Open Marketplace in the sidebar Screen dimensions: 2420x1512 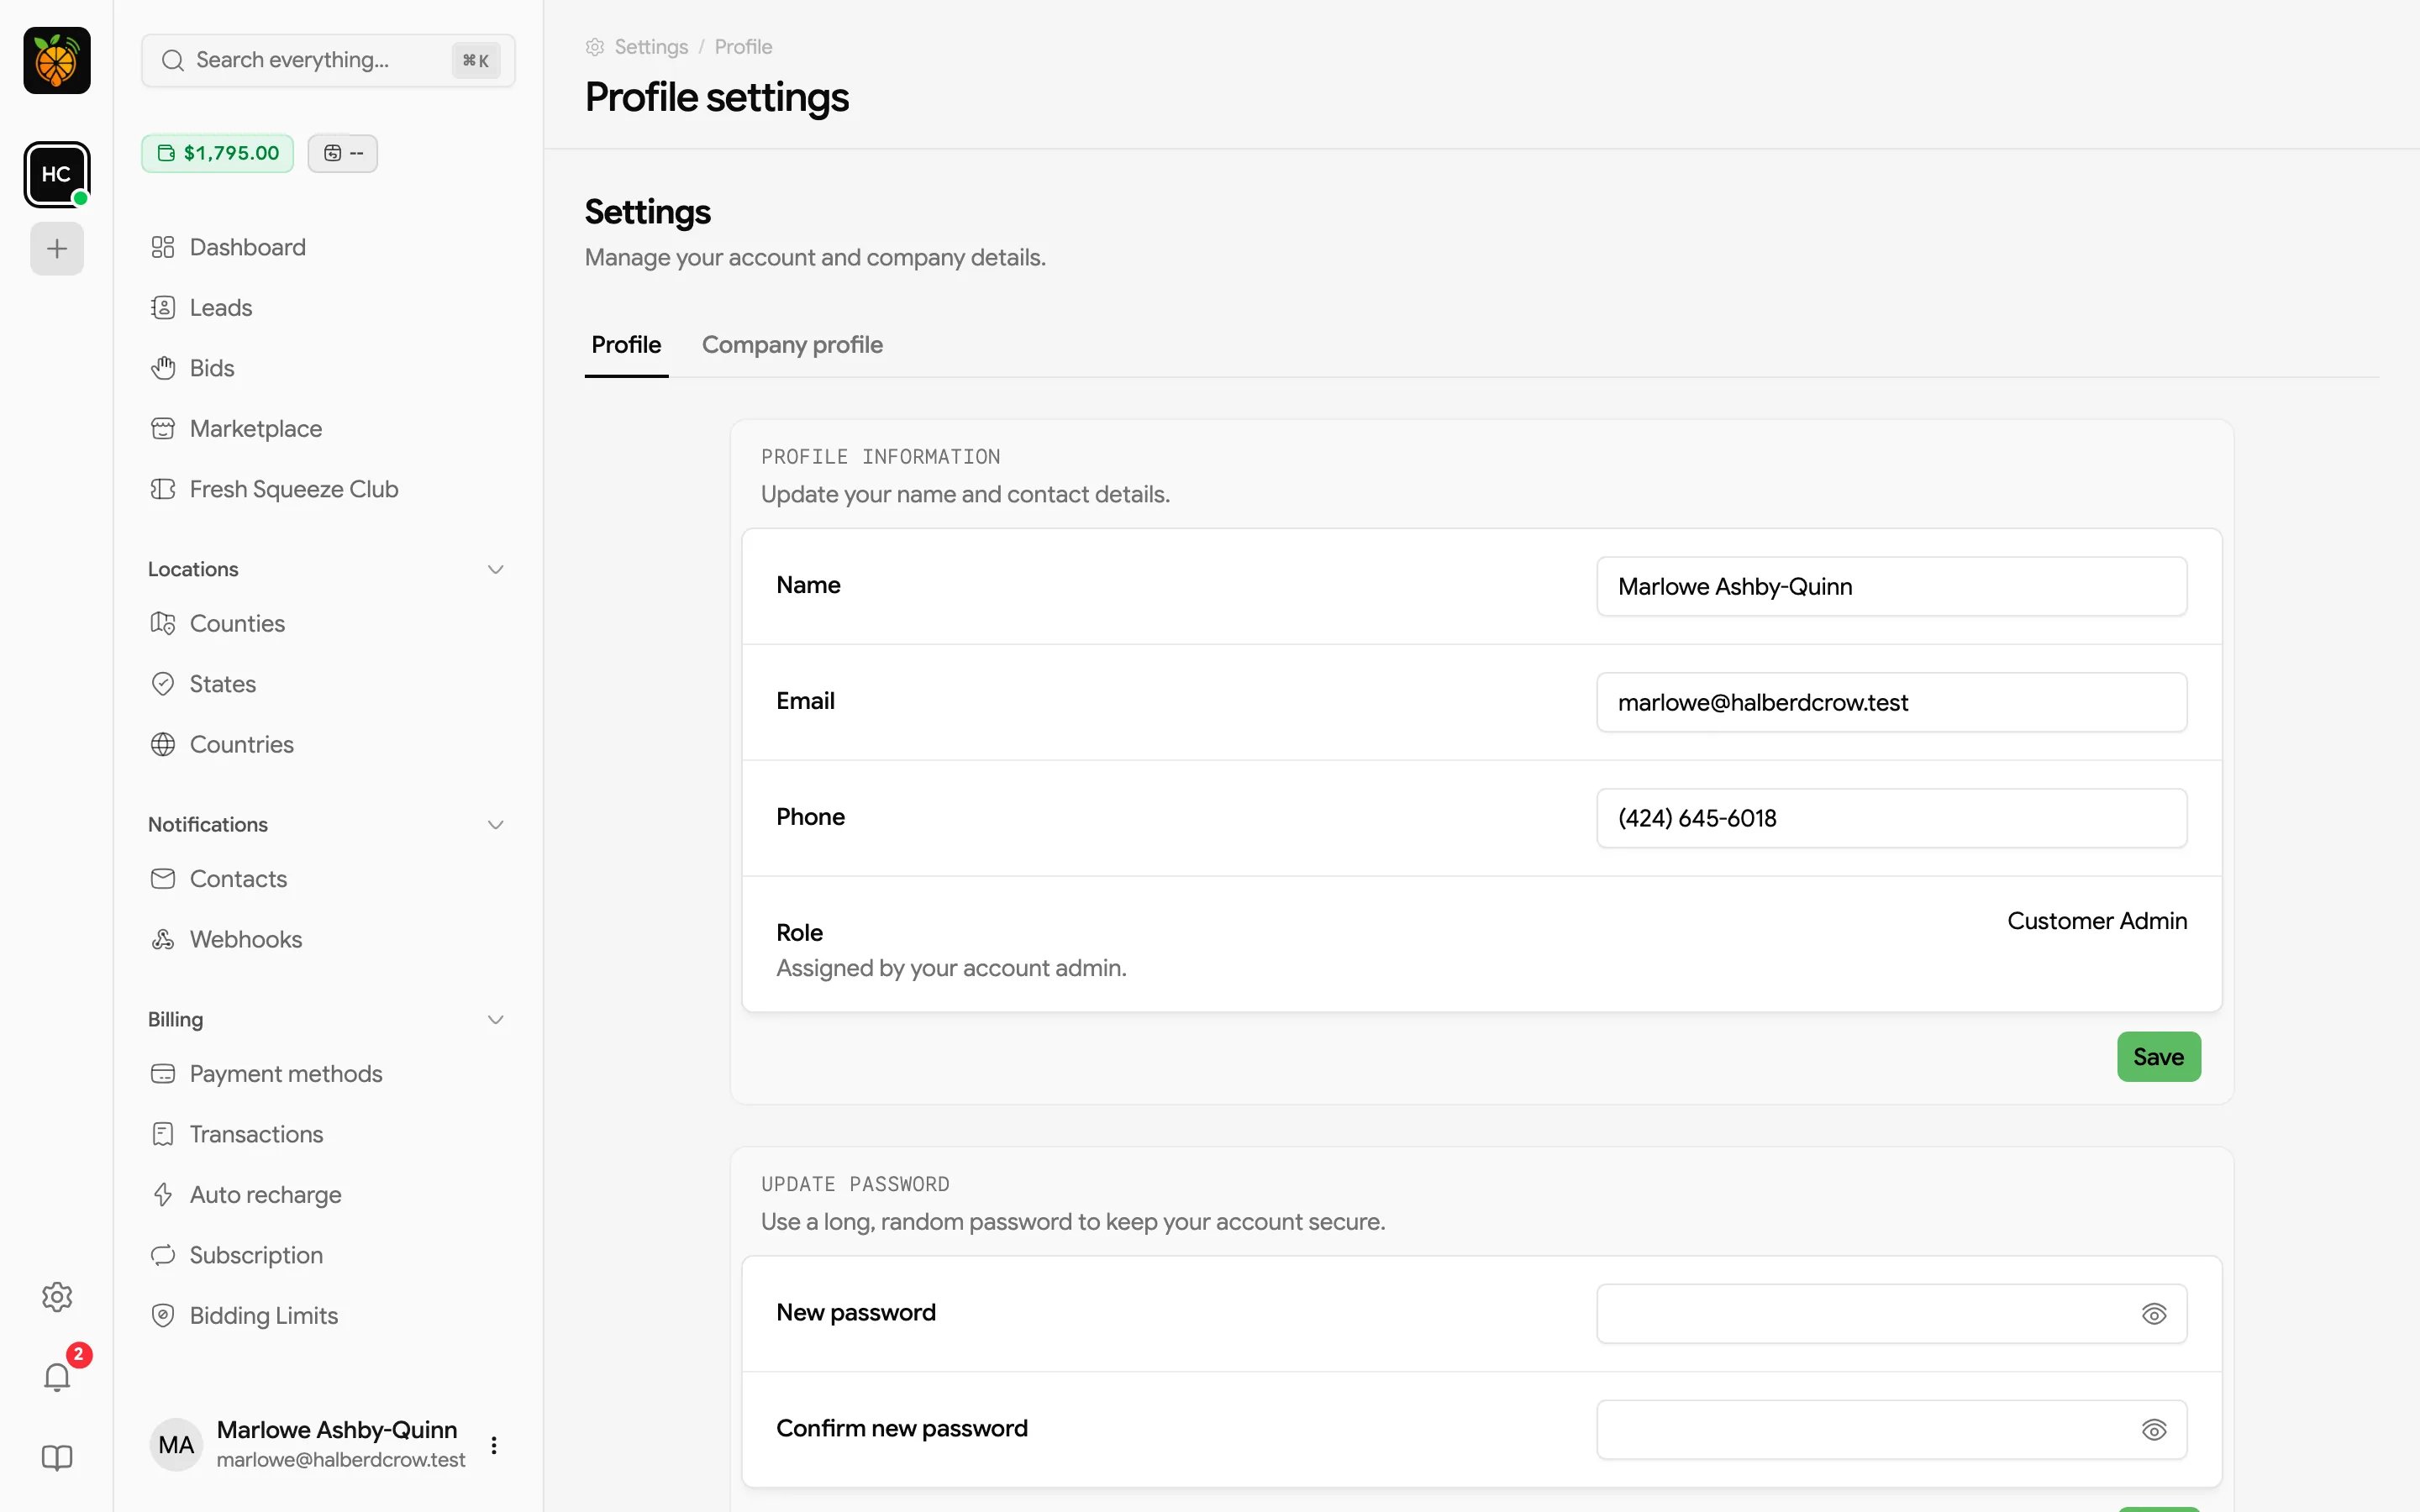point(328,428)
